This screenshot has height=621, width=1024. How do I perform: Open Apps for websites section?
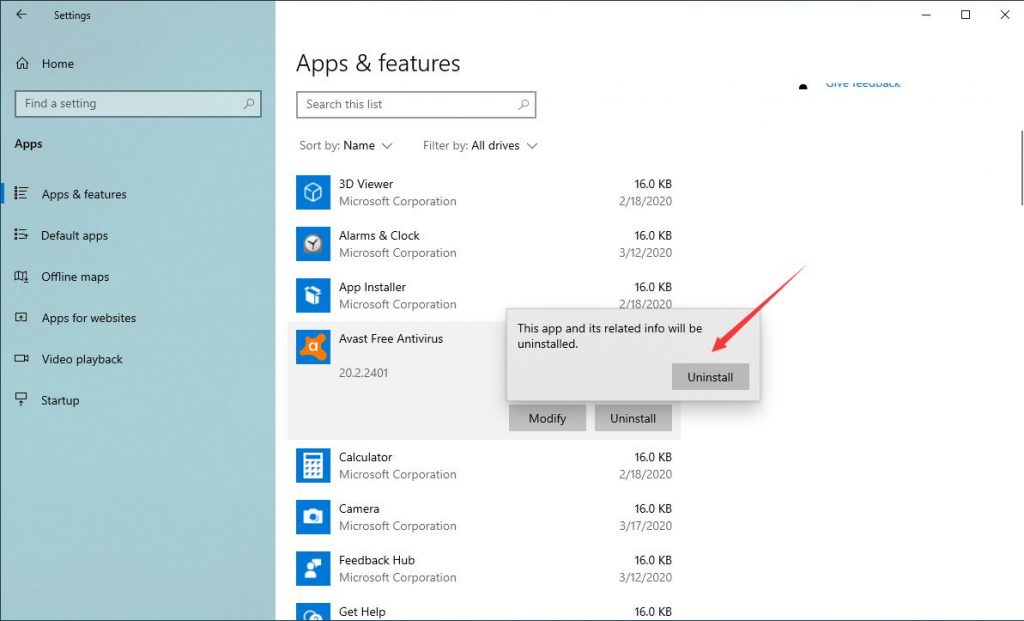[89, 318]
